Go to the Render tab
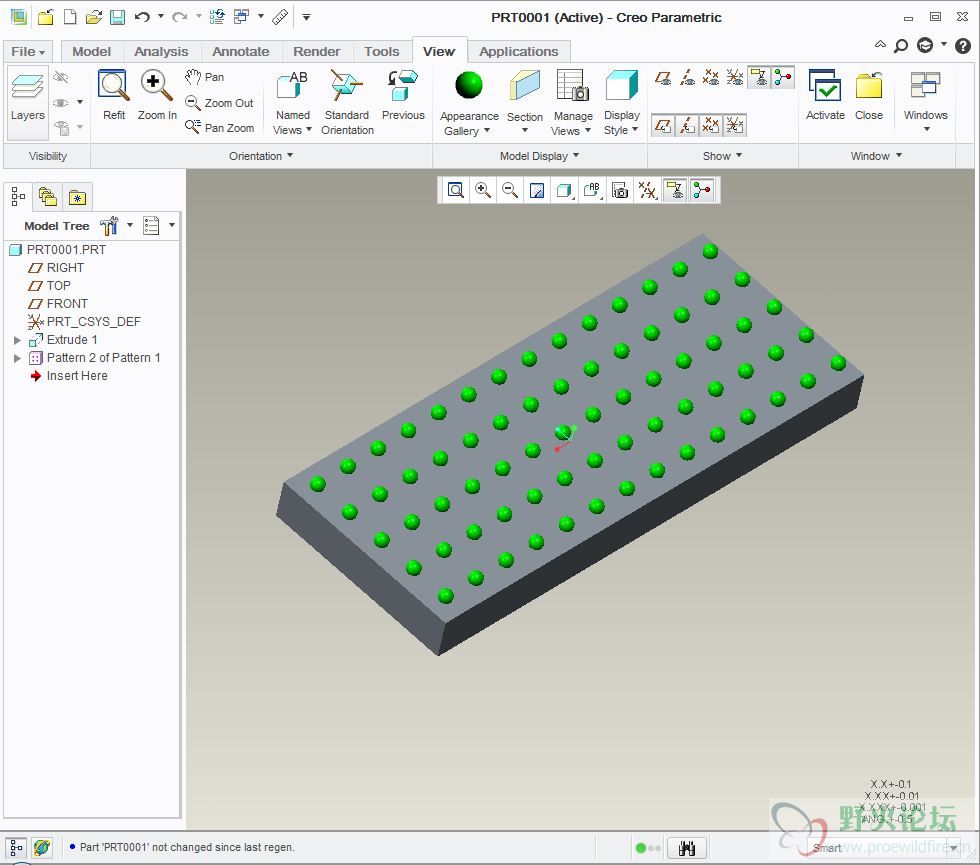This screenshot has height=865, width=980. pyautogui.click(x=317, y=51)
